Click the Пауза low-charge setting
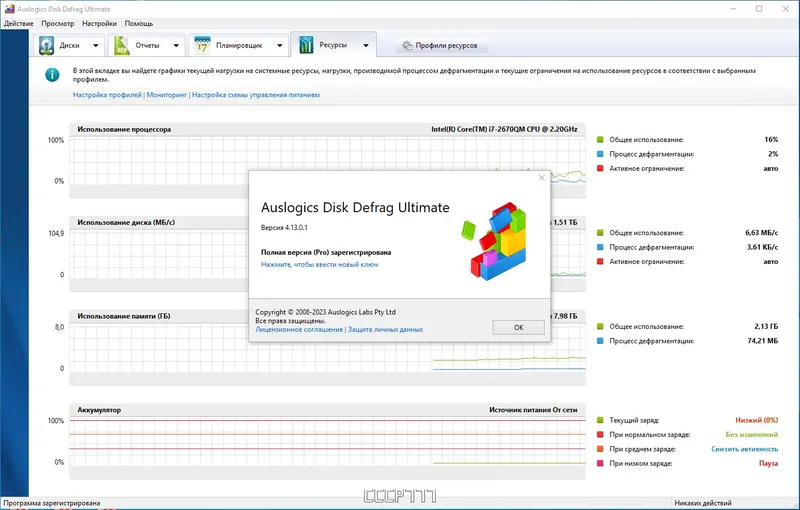Viewport: 800px width, 510px height. [768, 463]
